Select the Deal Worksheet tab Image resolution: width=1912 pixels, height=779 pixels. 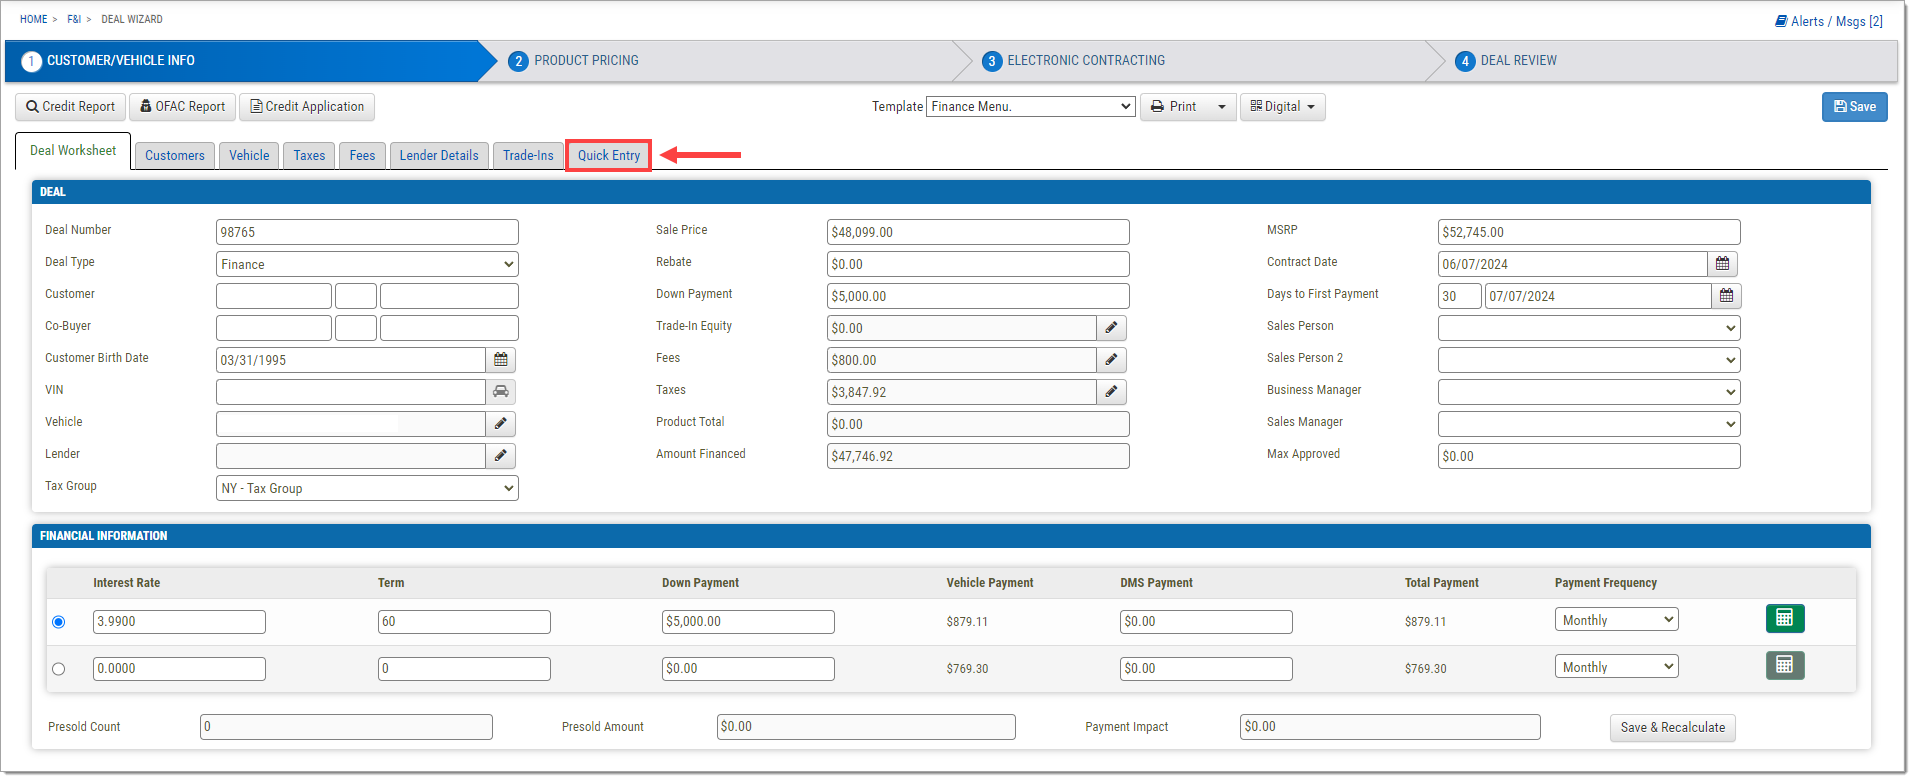tap(73, 151)
